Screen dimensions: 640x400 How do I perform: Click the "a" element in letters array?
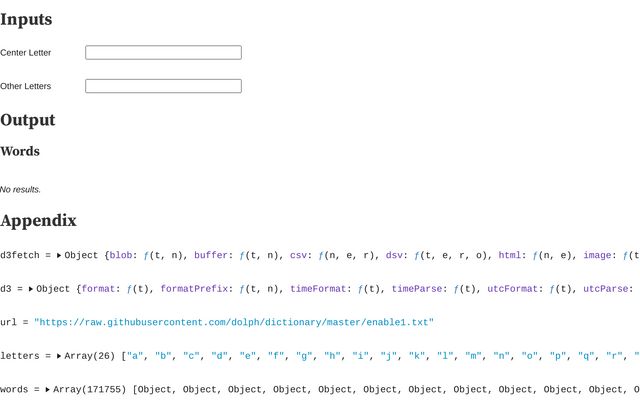tap(133, 356)
